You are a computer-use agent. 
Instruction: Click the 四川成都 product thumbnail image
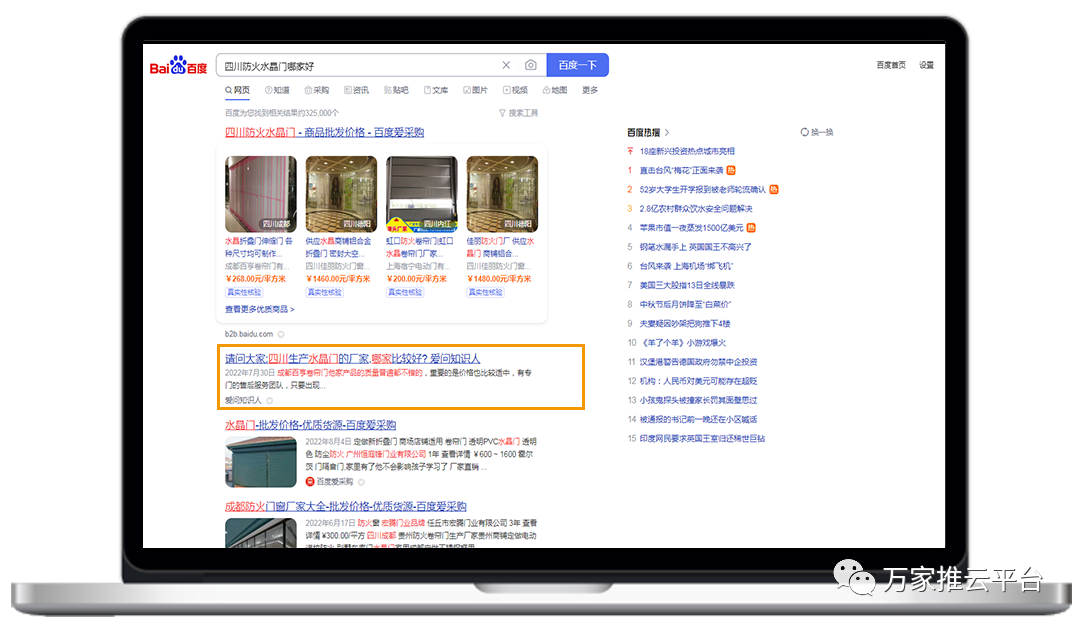click(x=260, y=194)
